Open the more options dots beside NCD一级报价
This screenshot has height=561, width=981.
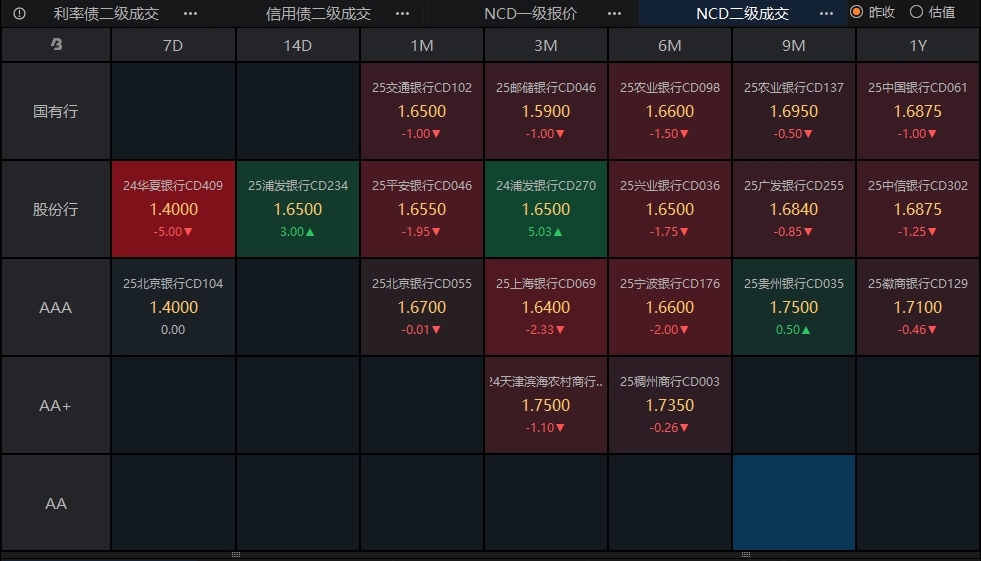(614, 13)
